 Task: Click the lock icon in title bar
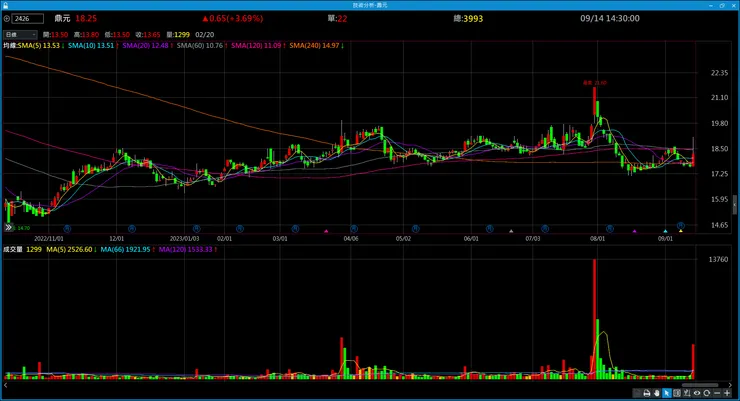5,5
